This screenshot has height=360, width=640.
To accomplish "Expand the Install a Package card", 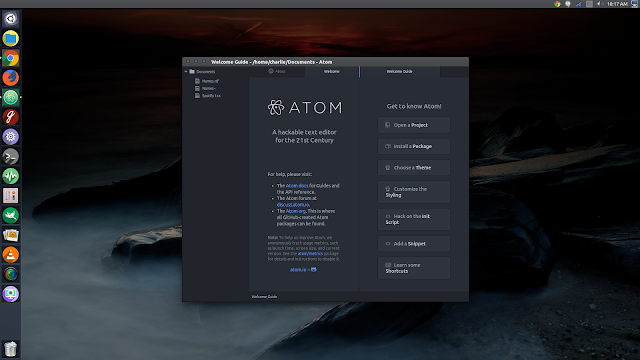I will (414, 146).
